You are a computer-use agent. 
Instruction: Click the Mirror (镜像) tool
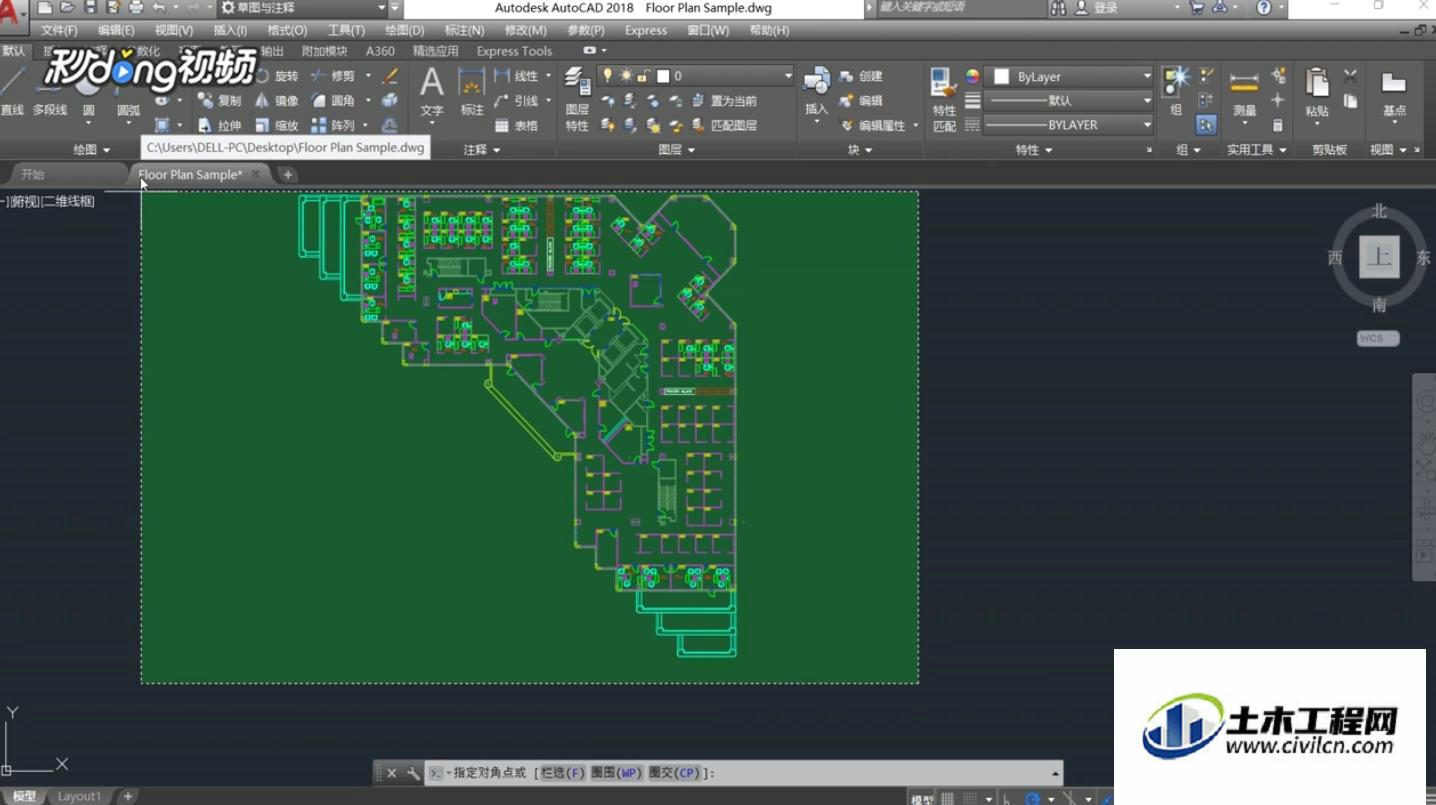(276, 101)
